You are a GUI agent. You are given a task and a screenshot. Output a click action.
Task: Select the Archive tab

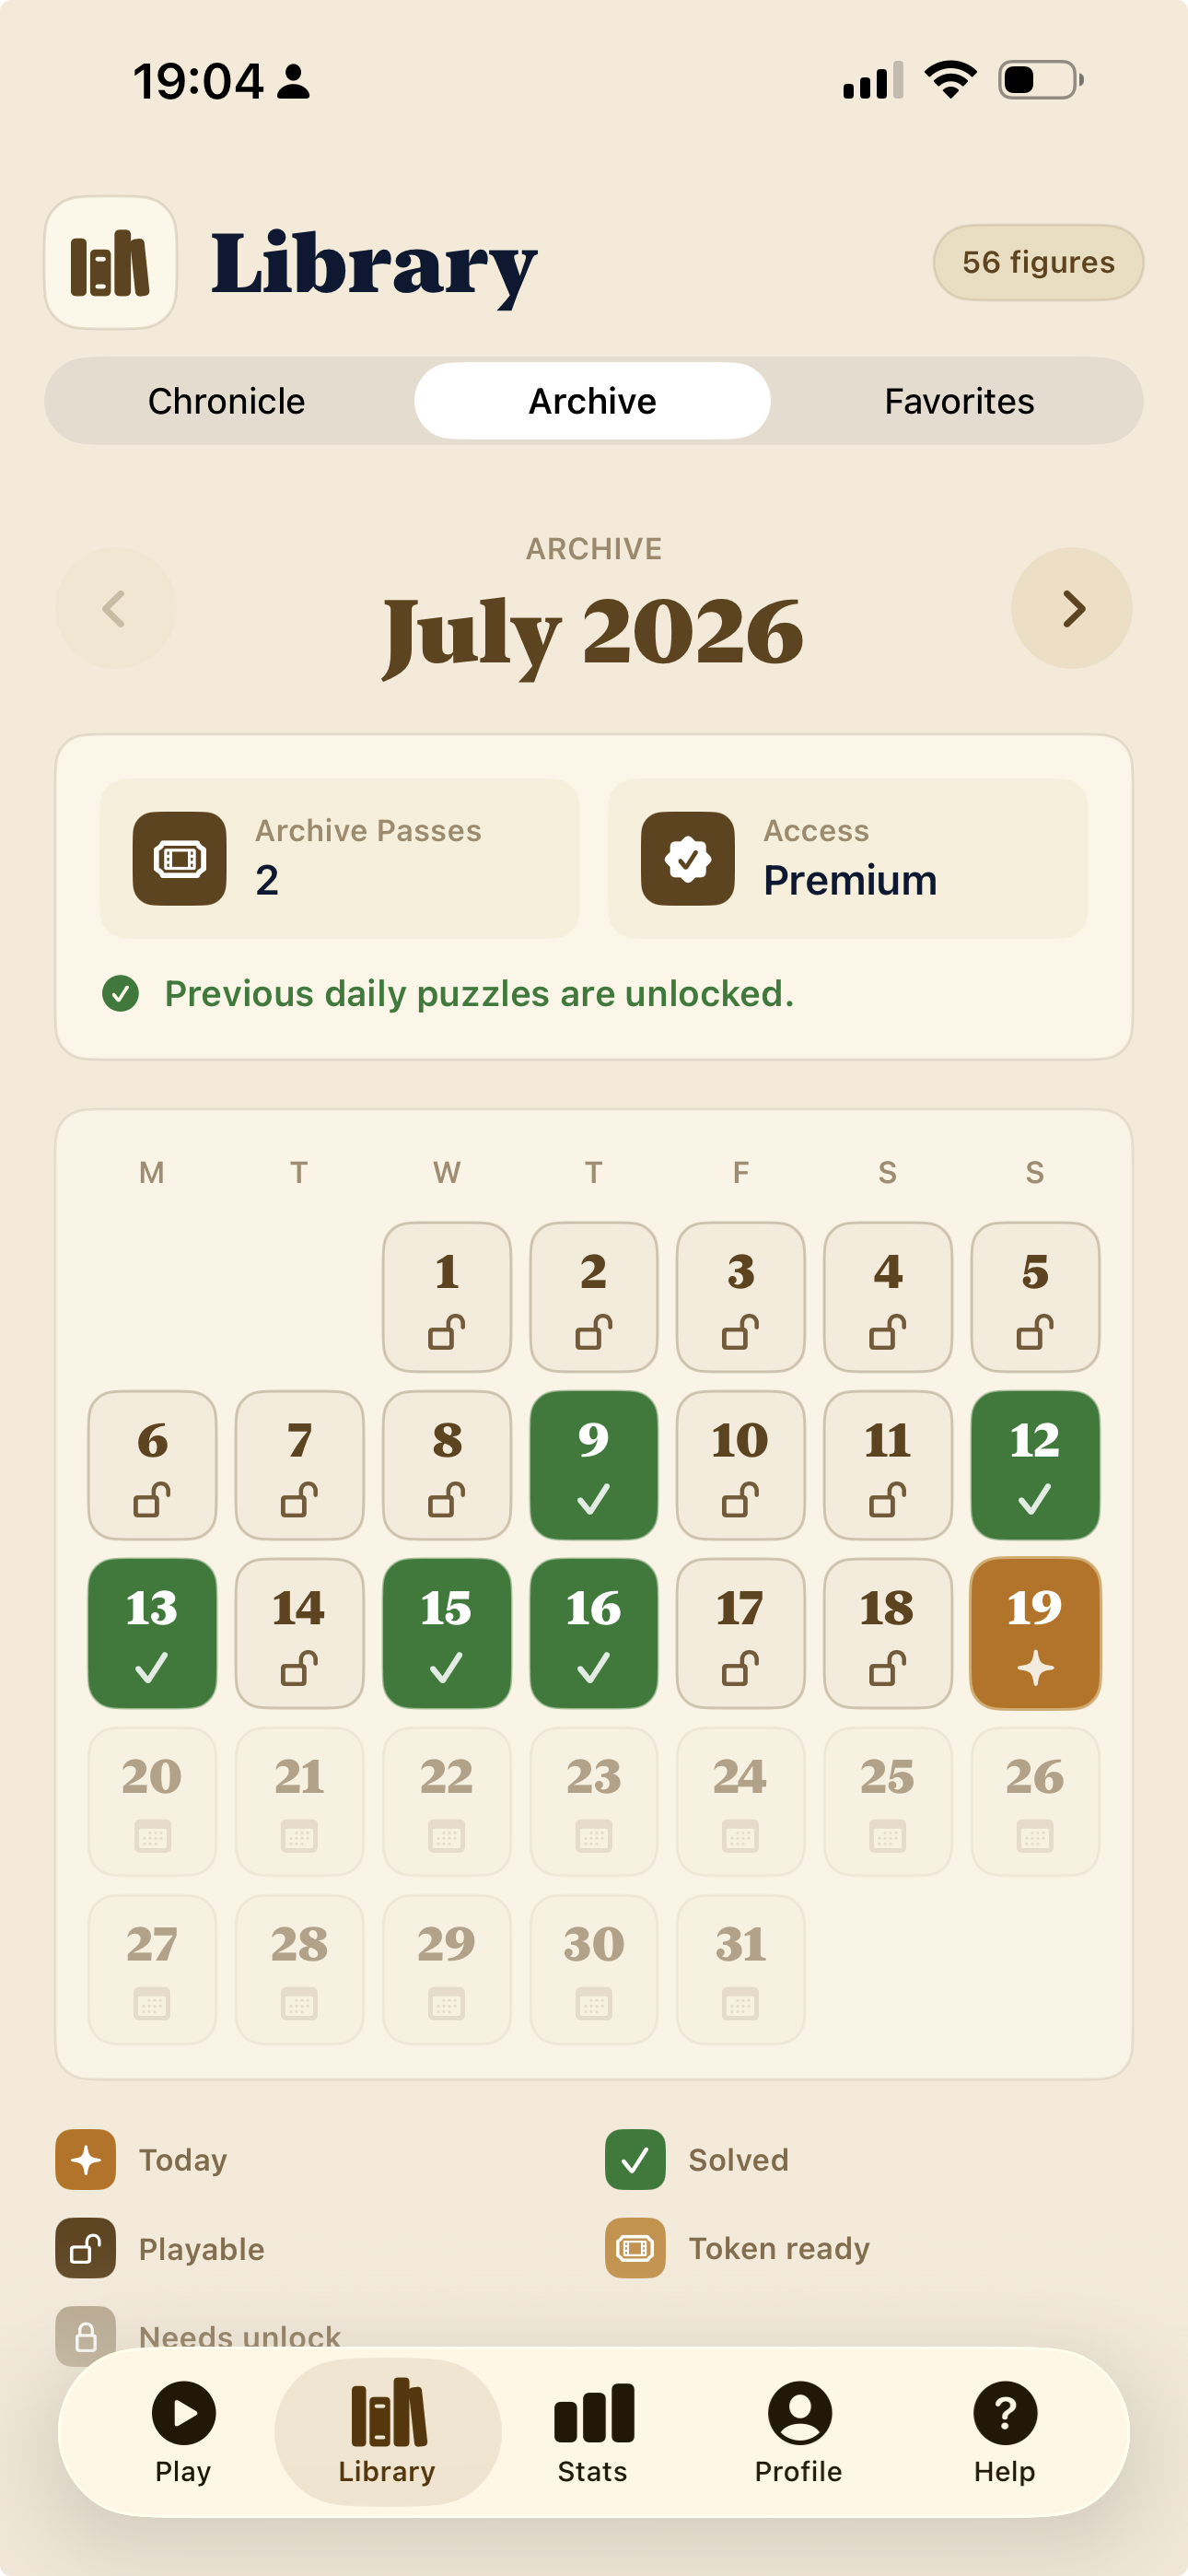tap(593, 401)
